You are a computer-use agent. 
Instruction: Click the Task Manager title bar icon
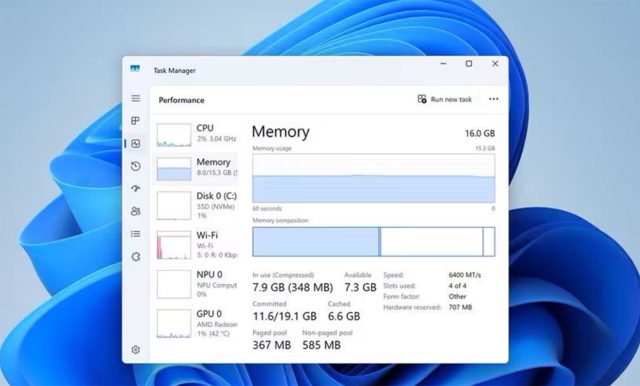click(x=135, y=69)
